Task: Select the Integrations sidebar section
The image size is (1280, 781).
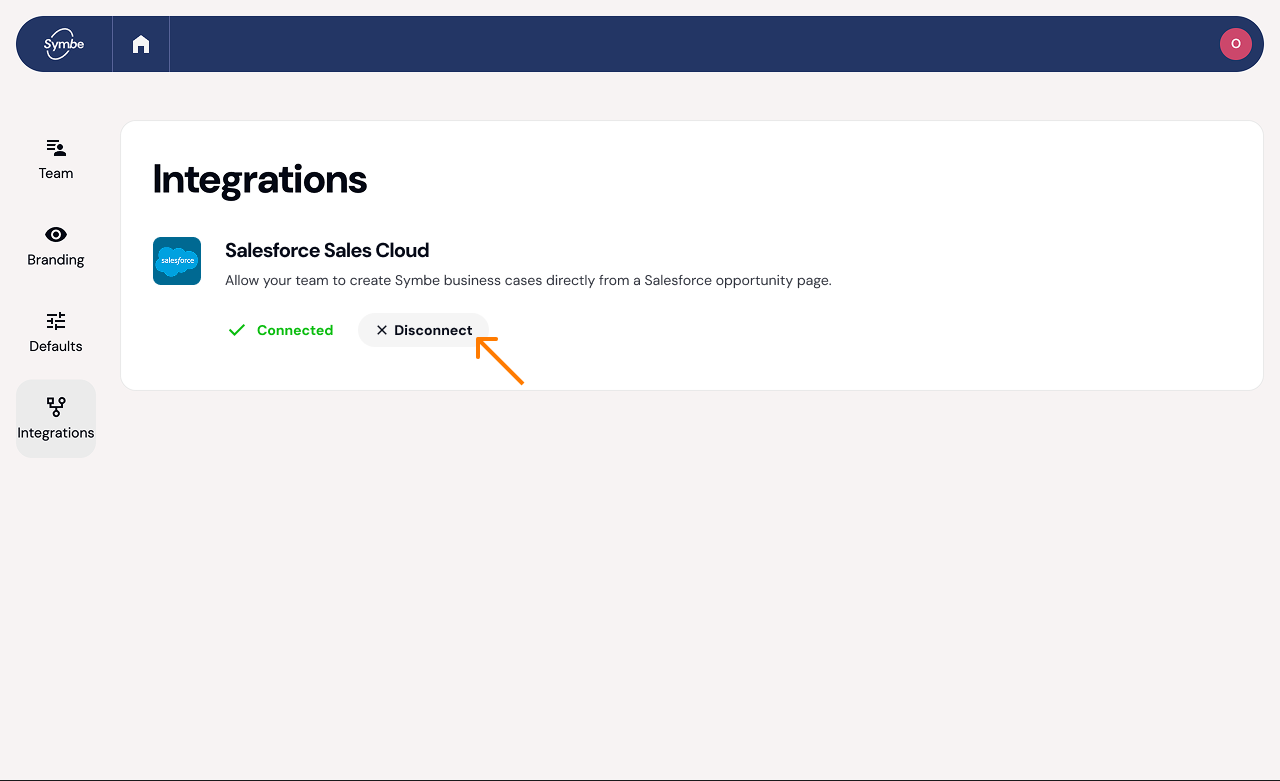Action: [x=56, y=419]
